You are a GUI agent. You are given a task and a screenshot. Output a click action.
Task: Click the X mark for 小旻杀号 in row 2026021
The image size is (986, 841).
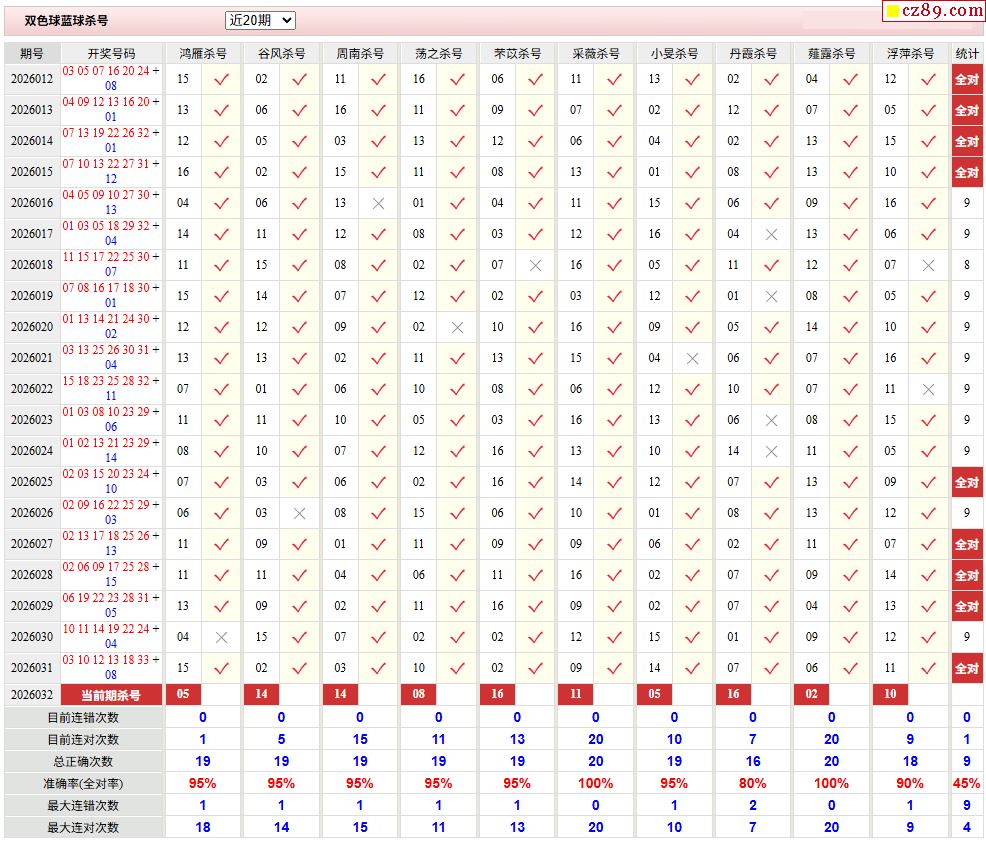click(692, 358)
